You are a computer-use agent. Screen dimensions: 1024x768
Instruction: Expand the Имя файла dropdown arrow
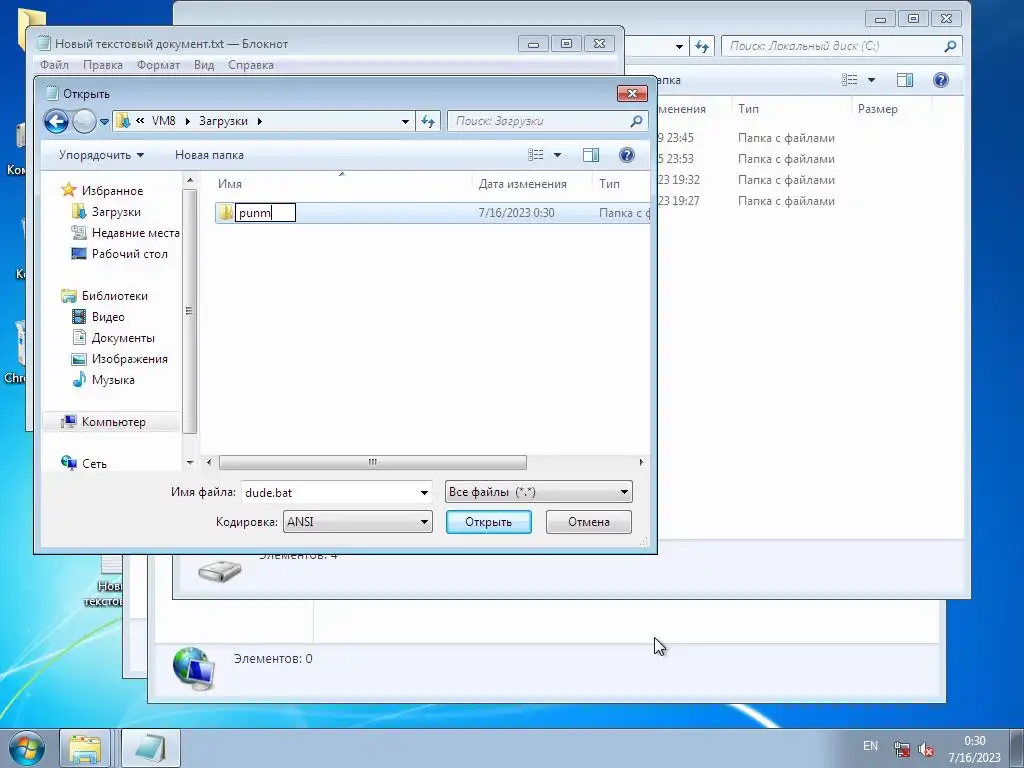coord(424,492)
